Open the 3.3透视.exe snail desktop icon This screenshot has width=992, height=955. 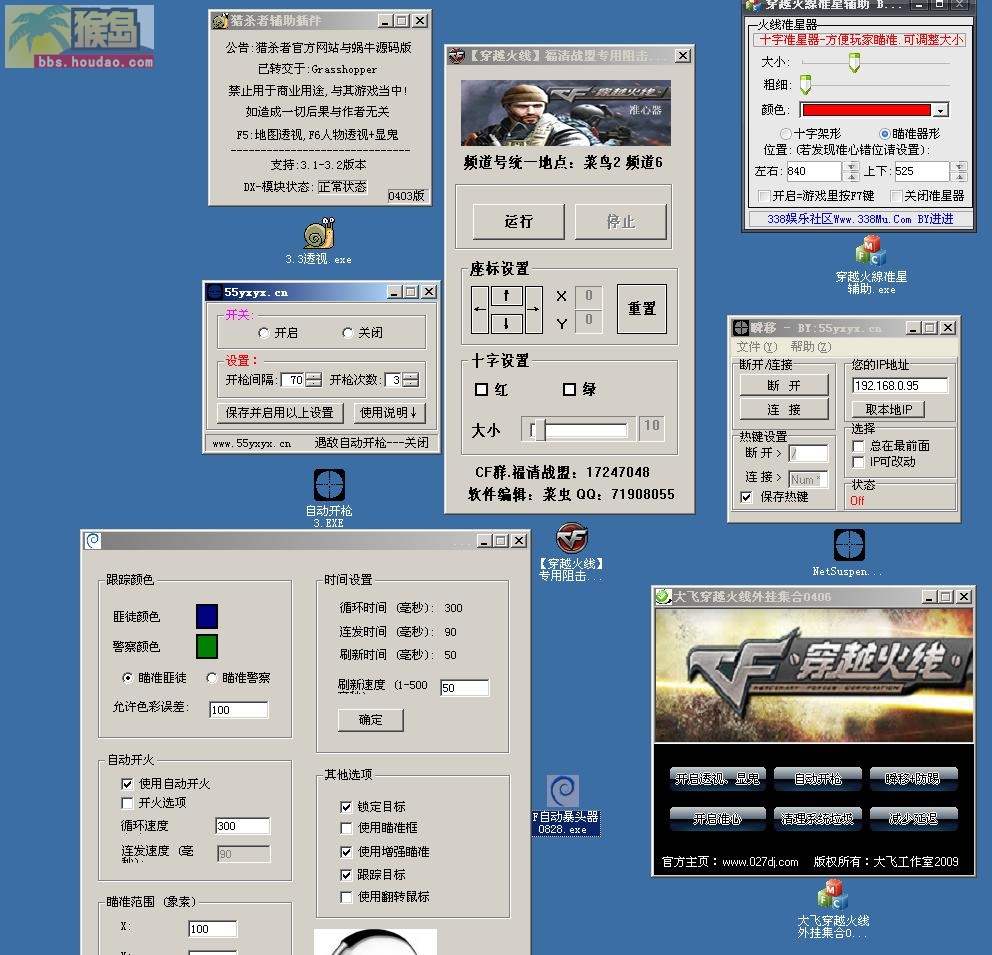[318, 233]
